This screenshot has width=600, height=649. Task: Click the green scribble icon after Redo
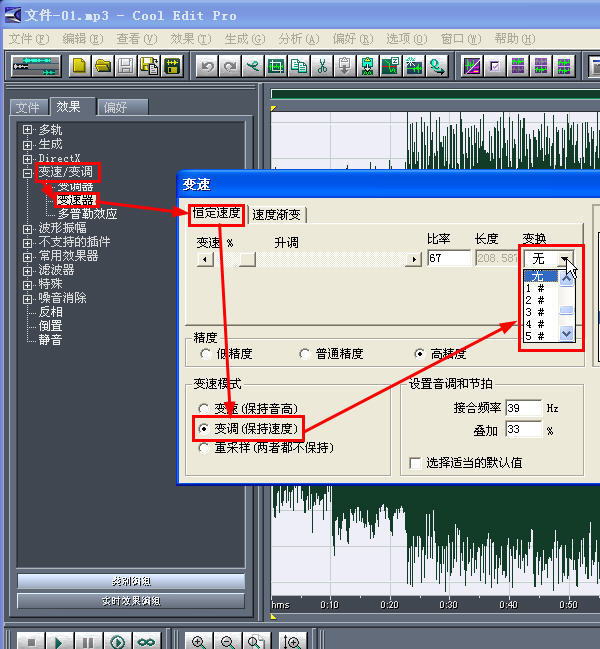coord(253,66)
